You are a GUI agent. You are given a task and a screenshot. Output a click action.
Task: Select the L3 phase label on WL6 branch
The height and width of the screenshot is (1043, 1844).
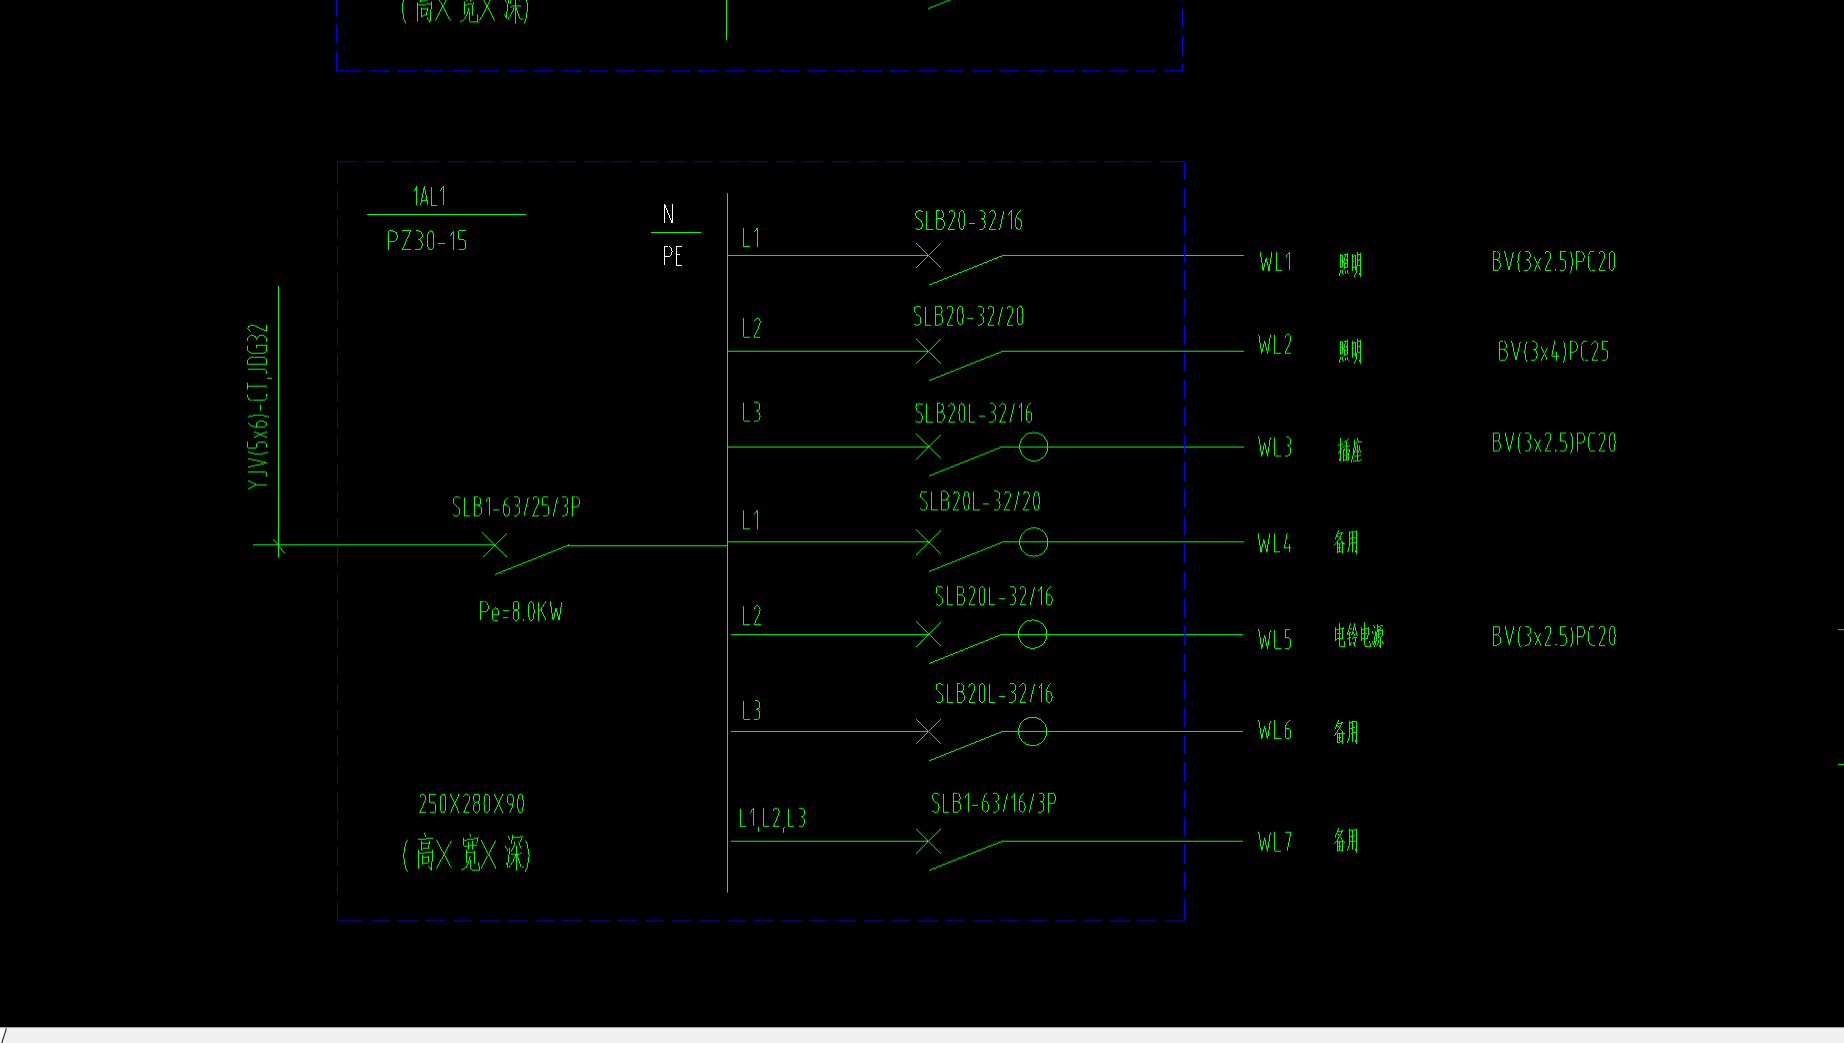tap(751, 711)
